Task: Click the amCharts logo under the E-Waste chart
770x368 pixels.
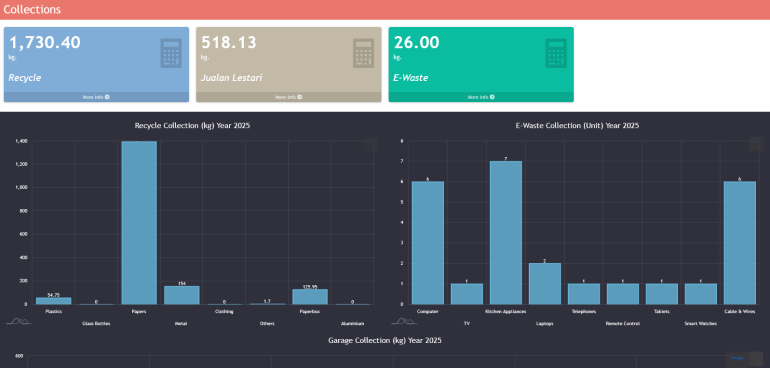Action: 404,321
